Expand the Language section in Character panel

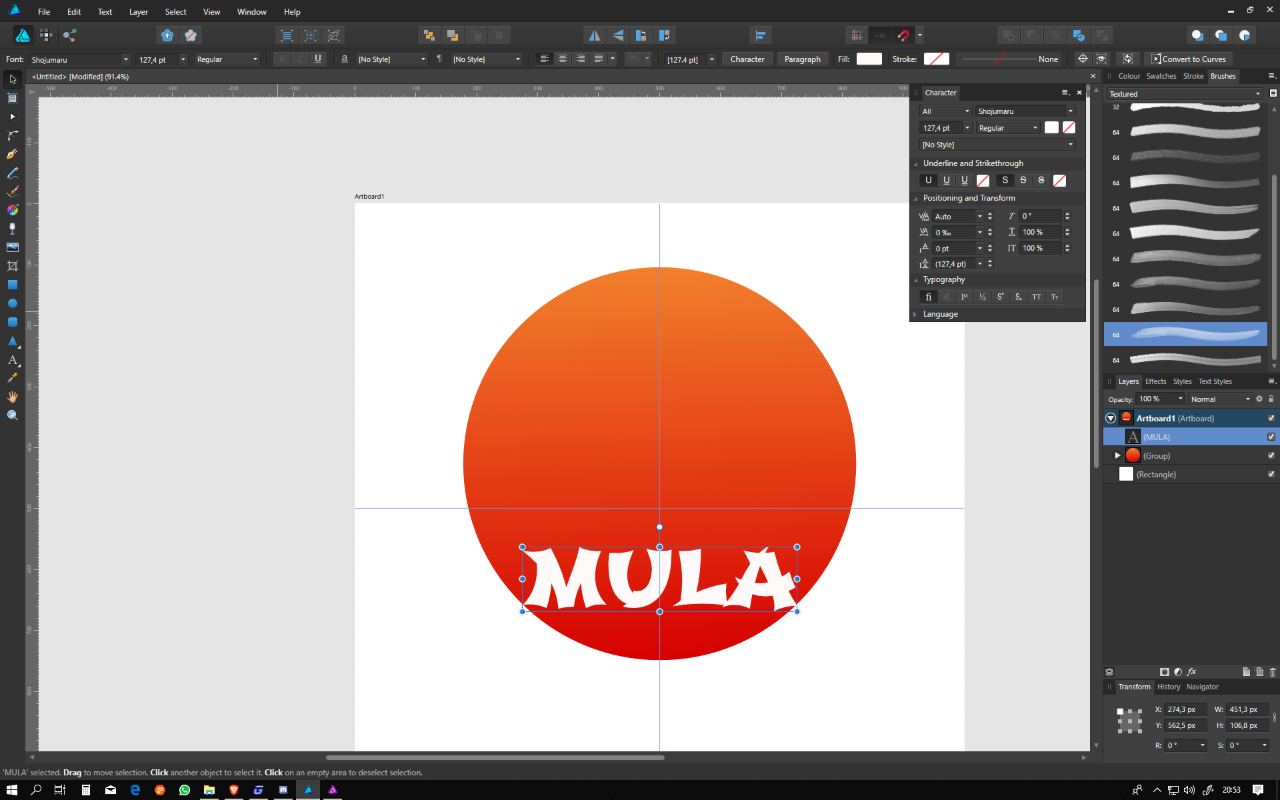940,314
